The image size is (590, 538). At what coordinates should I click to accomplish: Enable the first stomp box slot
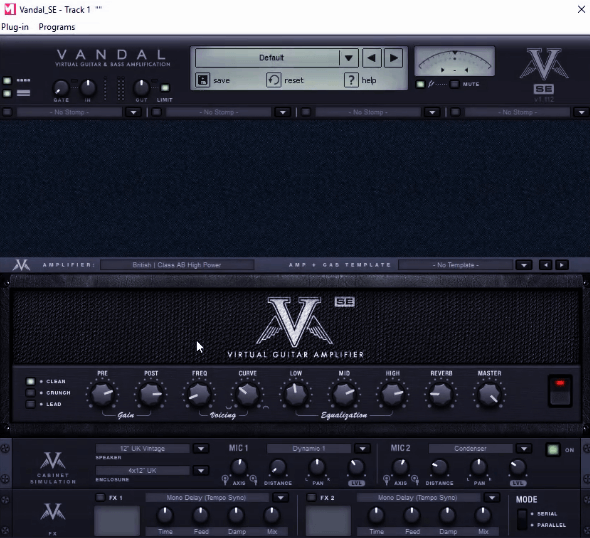[x=7, y=112]
